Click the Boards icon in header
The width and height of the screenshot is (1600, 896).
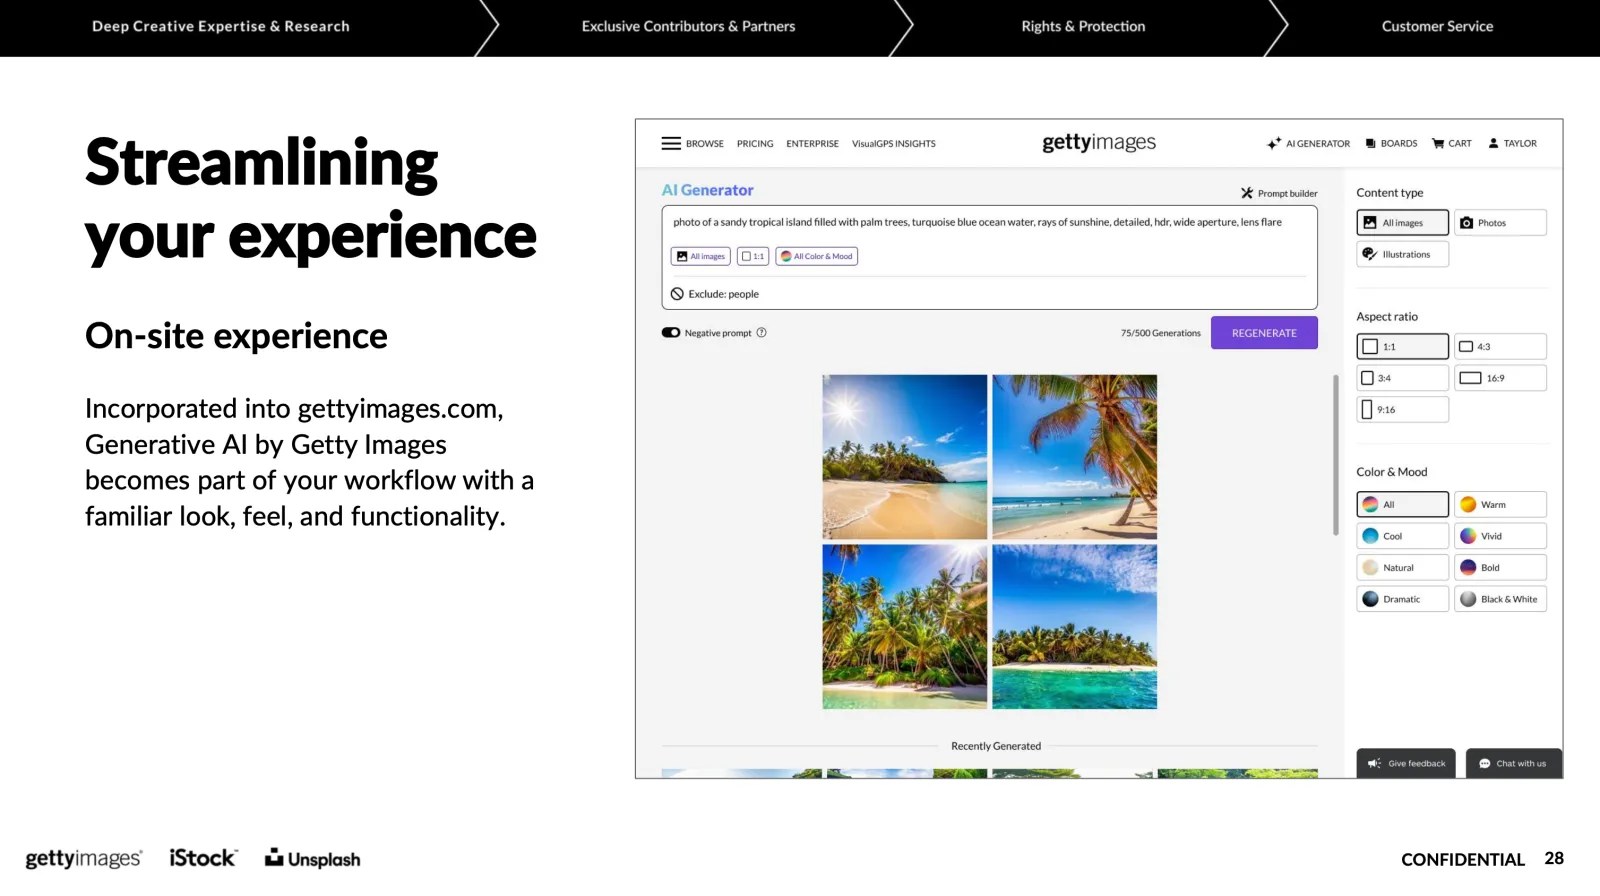pos(1371,144)
